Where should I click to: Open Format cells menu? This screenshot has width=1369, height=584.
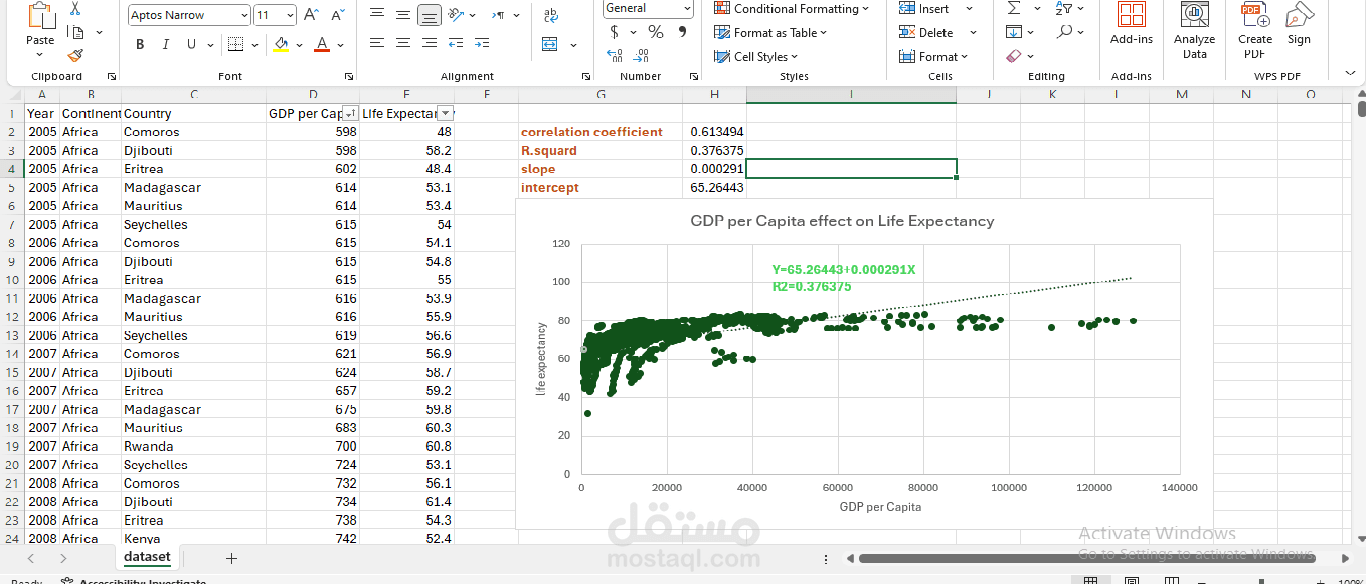point(933,57)
